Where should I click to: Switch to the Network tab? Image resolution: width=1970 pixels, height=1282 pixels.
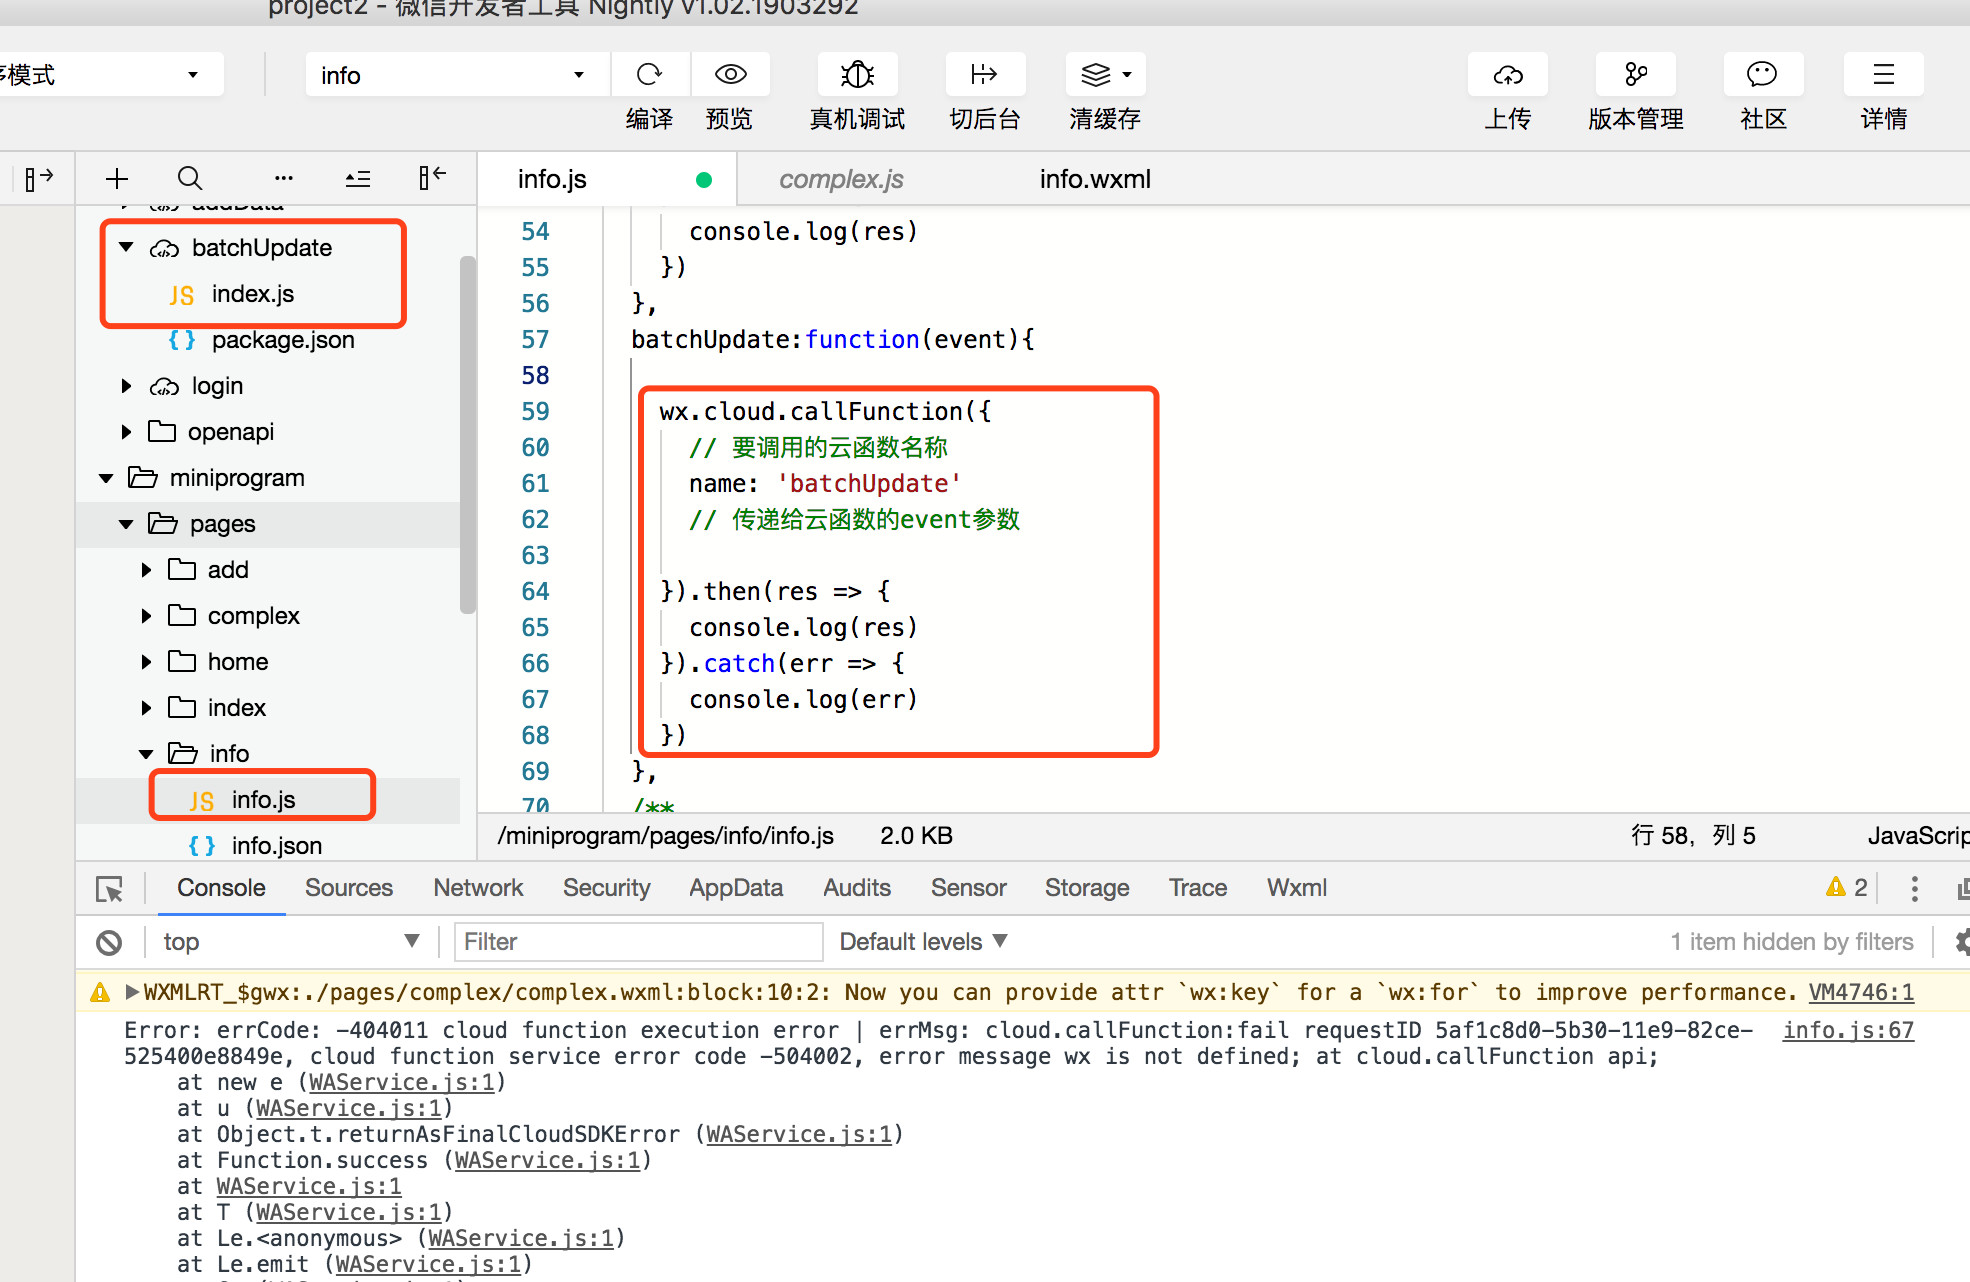[x=478, y=888]
